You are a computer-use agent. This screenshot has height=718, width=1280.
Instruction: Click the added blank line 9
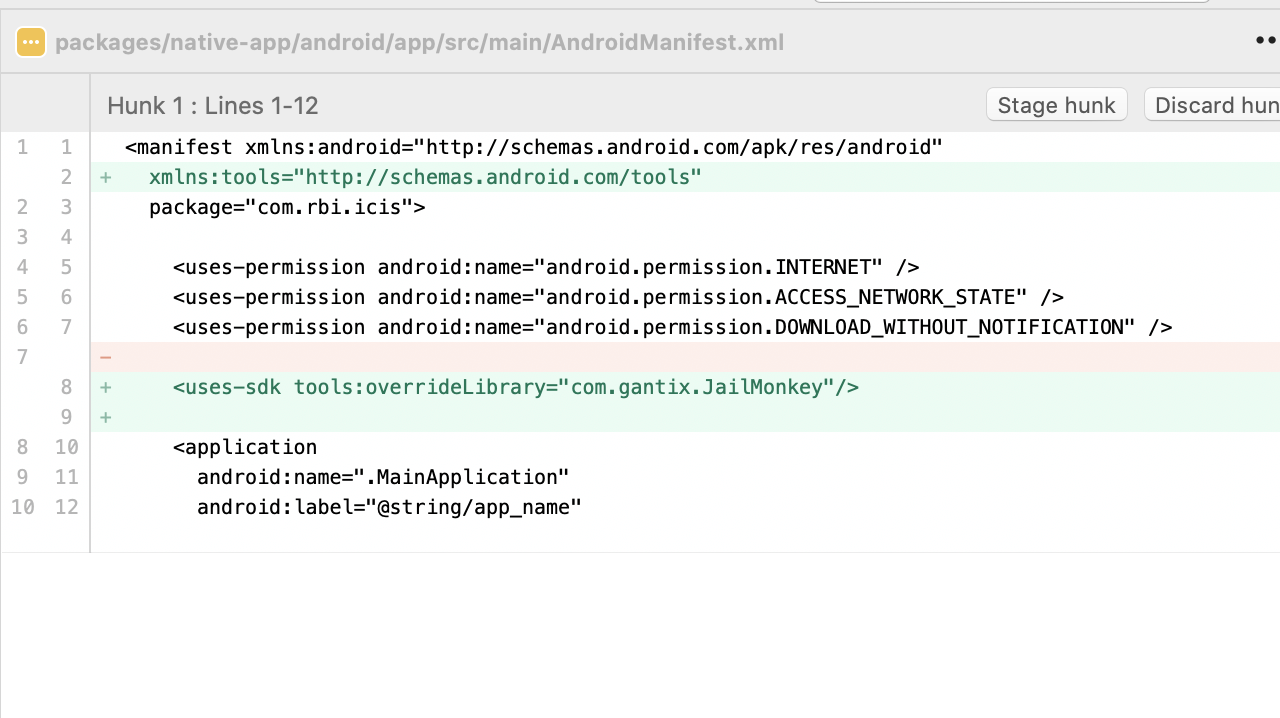pos(685,417)
